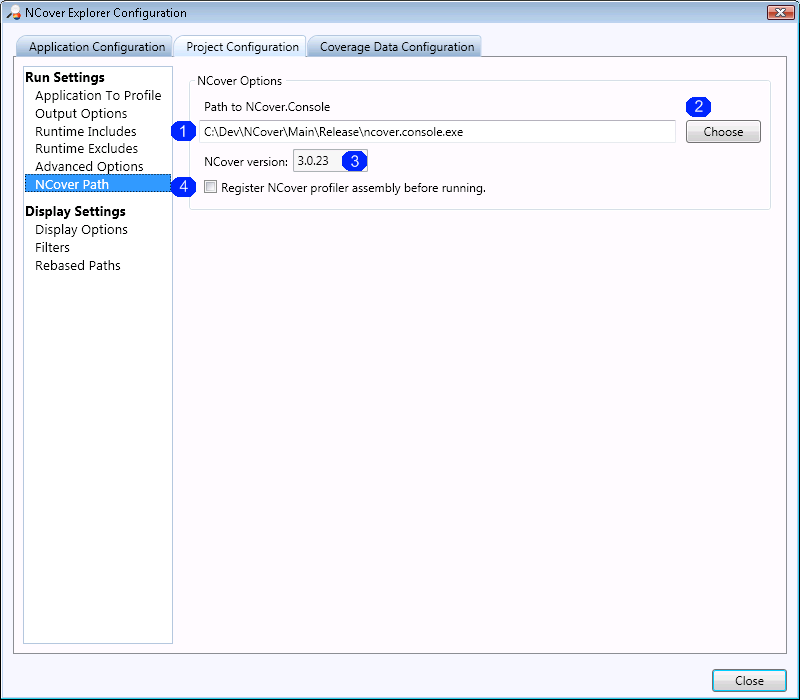Click the Path to NCover.Console text field
800x700 pixels.
coord(436,132)
